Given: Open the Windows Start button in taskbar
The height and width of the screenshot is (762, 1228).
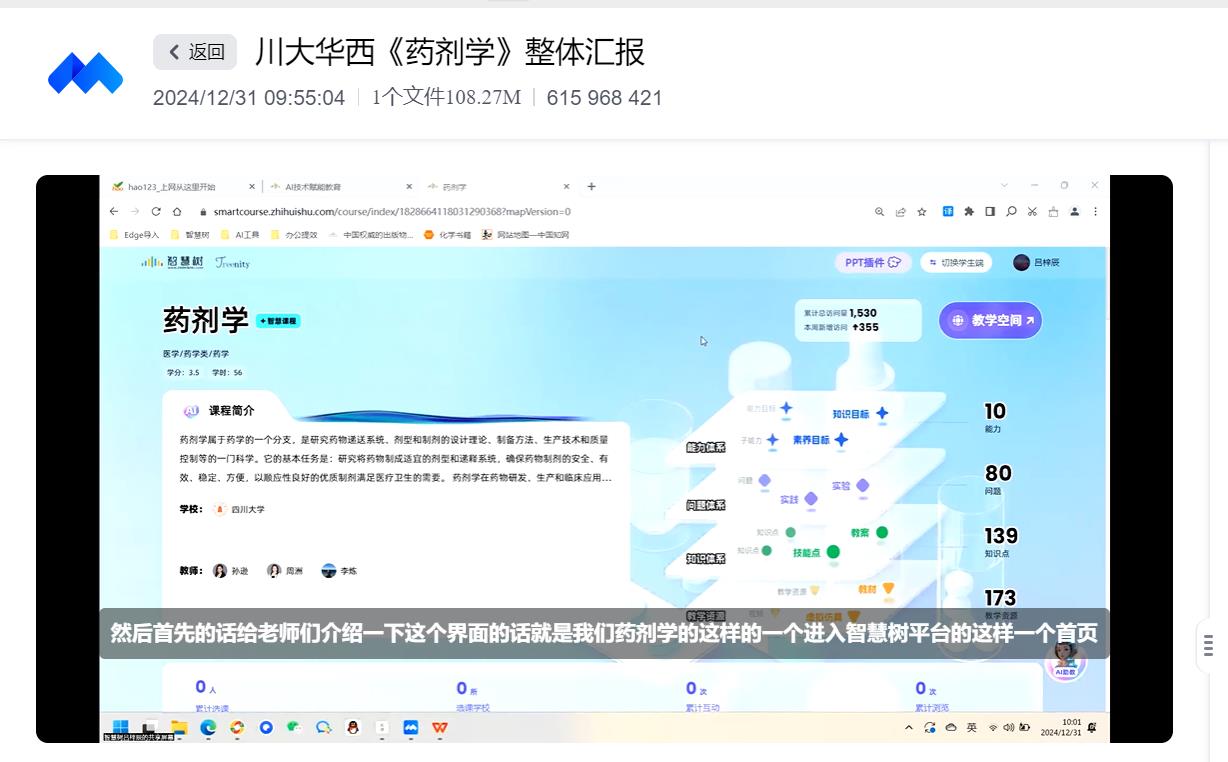Looking at the screenshot, I should coord(120,727).
